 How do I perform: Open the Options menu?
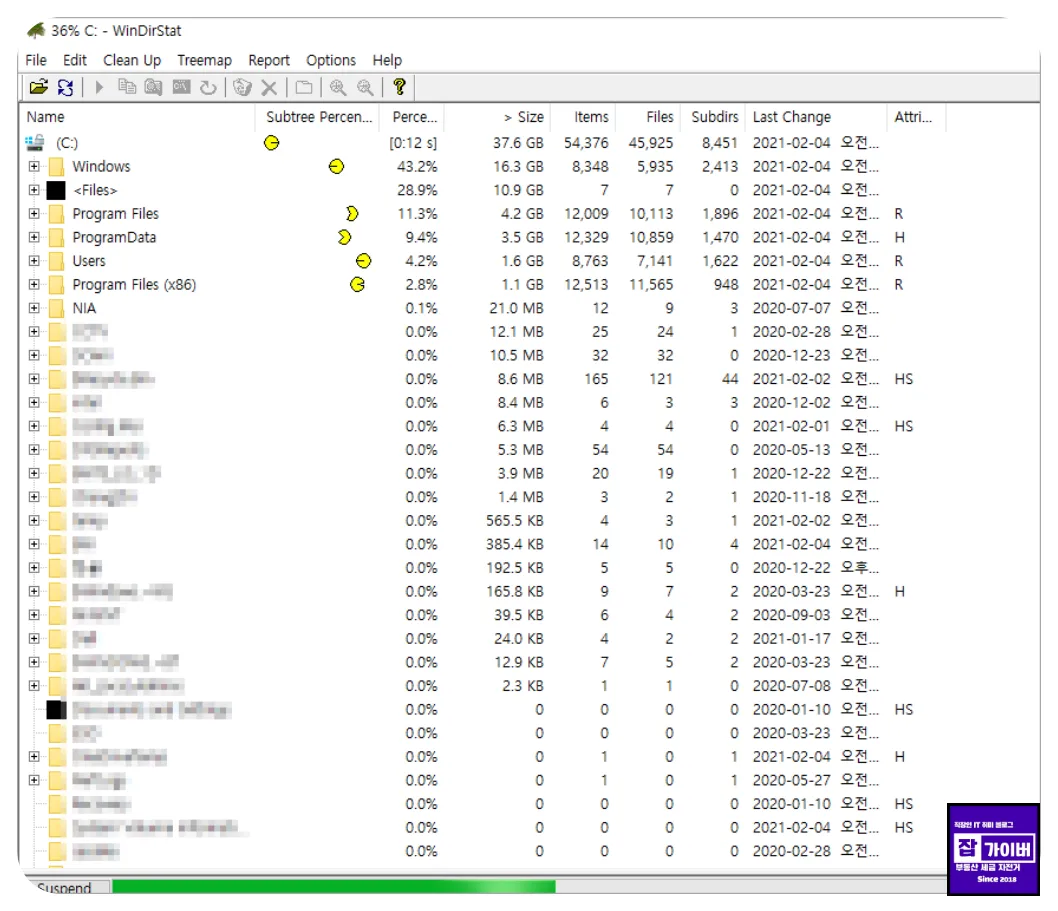tap(331, 60)
